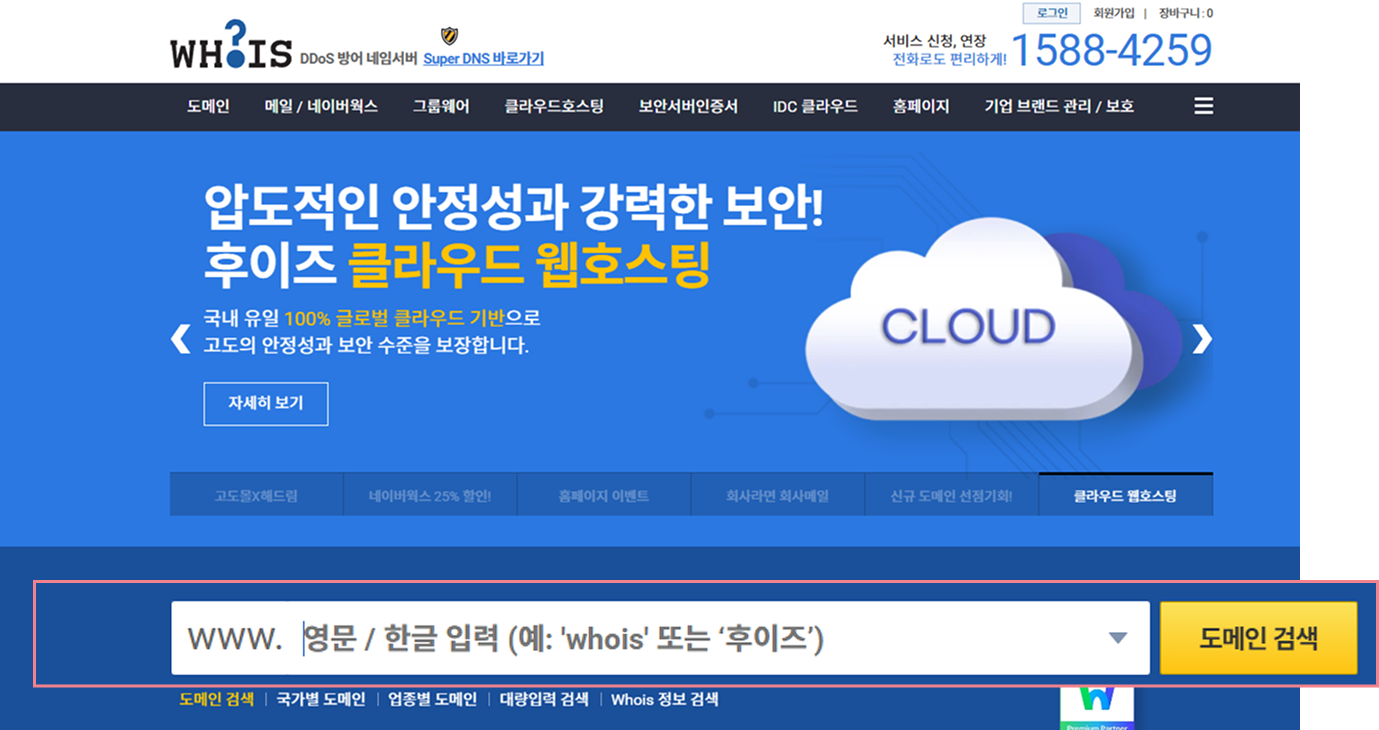This screenshot has height=730, width=1379.
Task: Select the 도메인 검색 search mode tab
Action: pos(217,699)
